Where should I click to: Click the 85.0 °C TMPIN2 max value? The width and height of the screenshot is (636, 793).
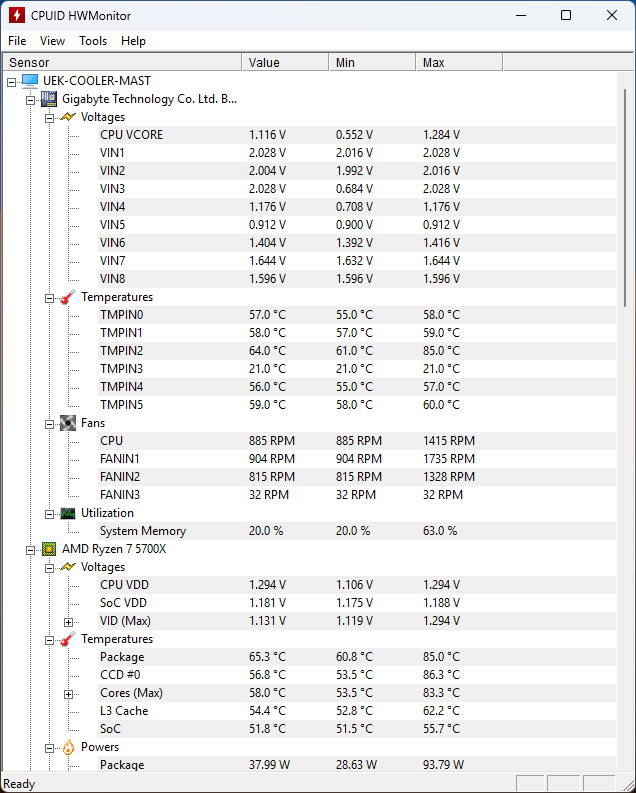point(441,350)
